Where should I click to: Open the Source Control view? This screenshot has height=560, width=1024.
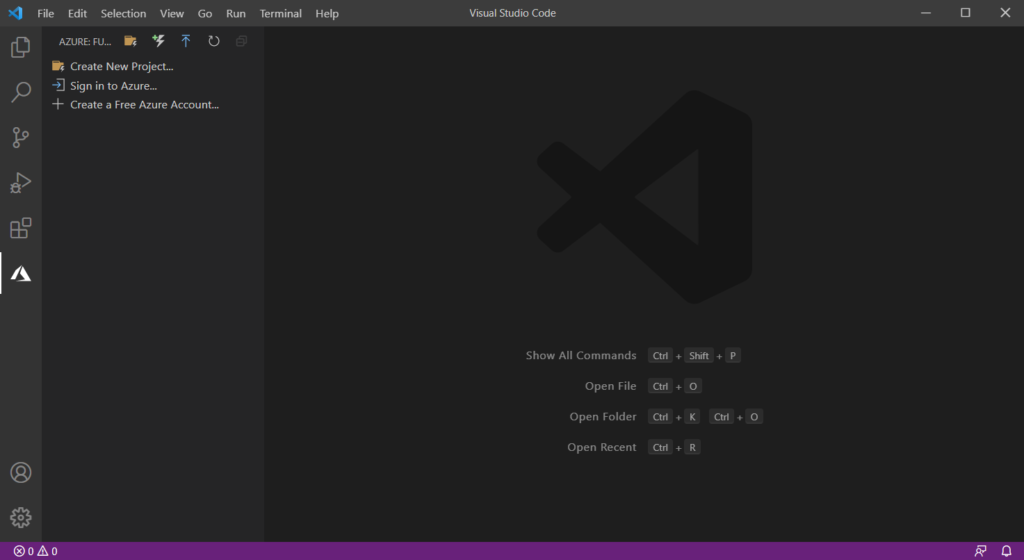click(20, 137)
